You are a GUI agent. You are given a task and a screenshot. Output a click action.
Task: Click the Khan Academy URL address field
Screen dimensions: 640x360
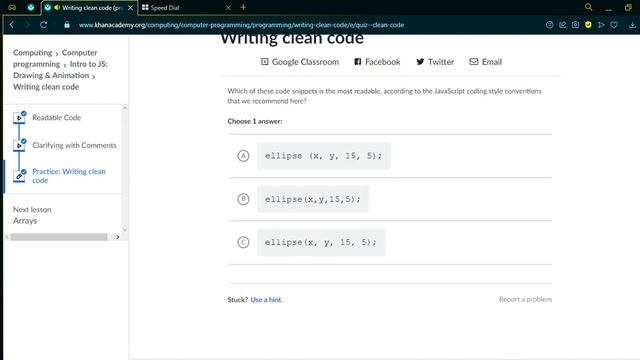pyautogui.click(x=241, y=25)
